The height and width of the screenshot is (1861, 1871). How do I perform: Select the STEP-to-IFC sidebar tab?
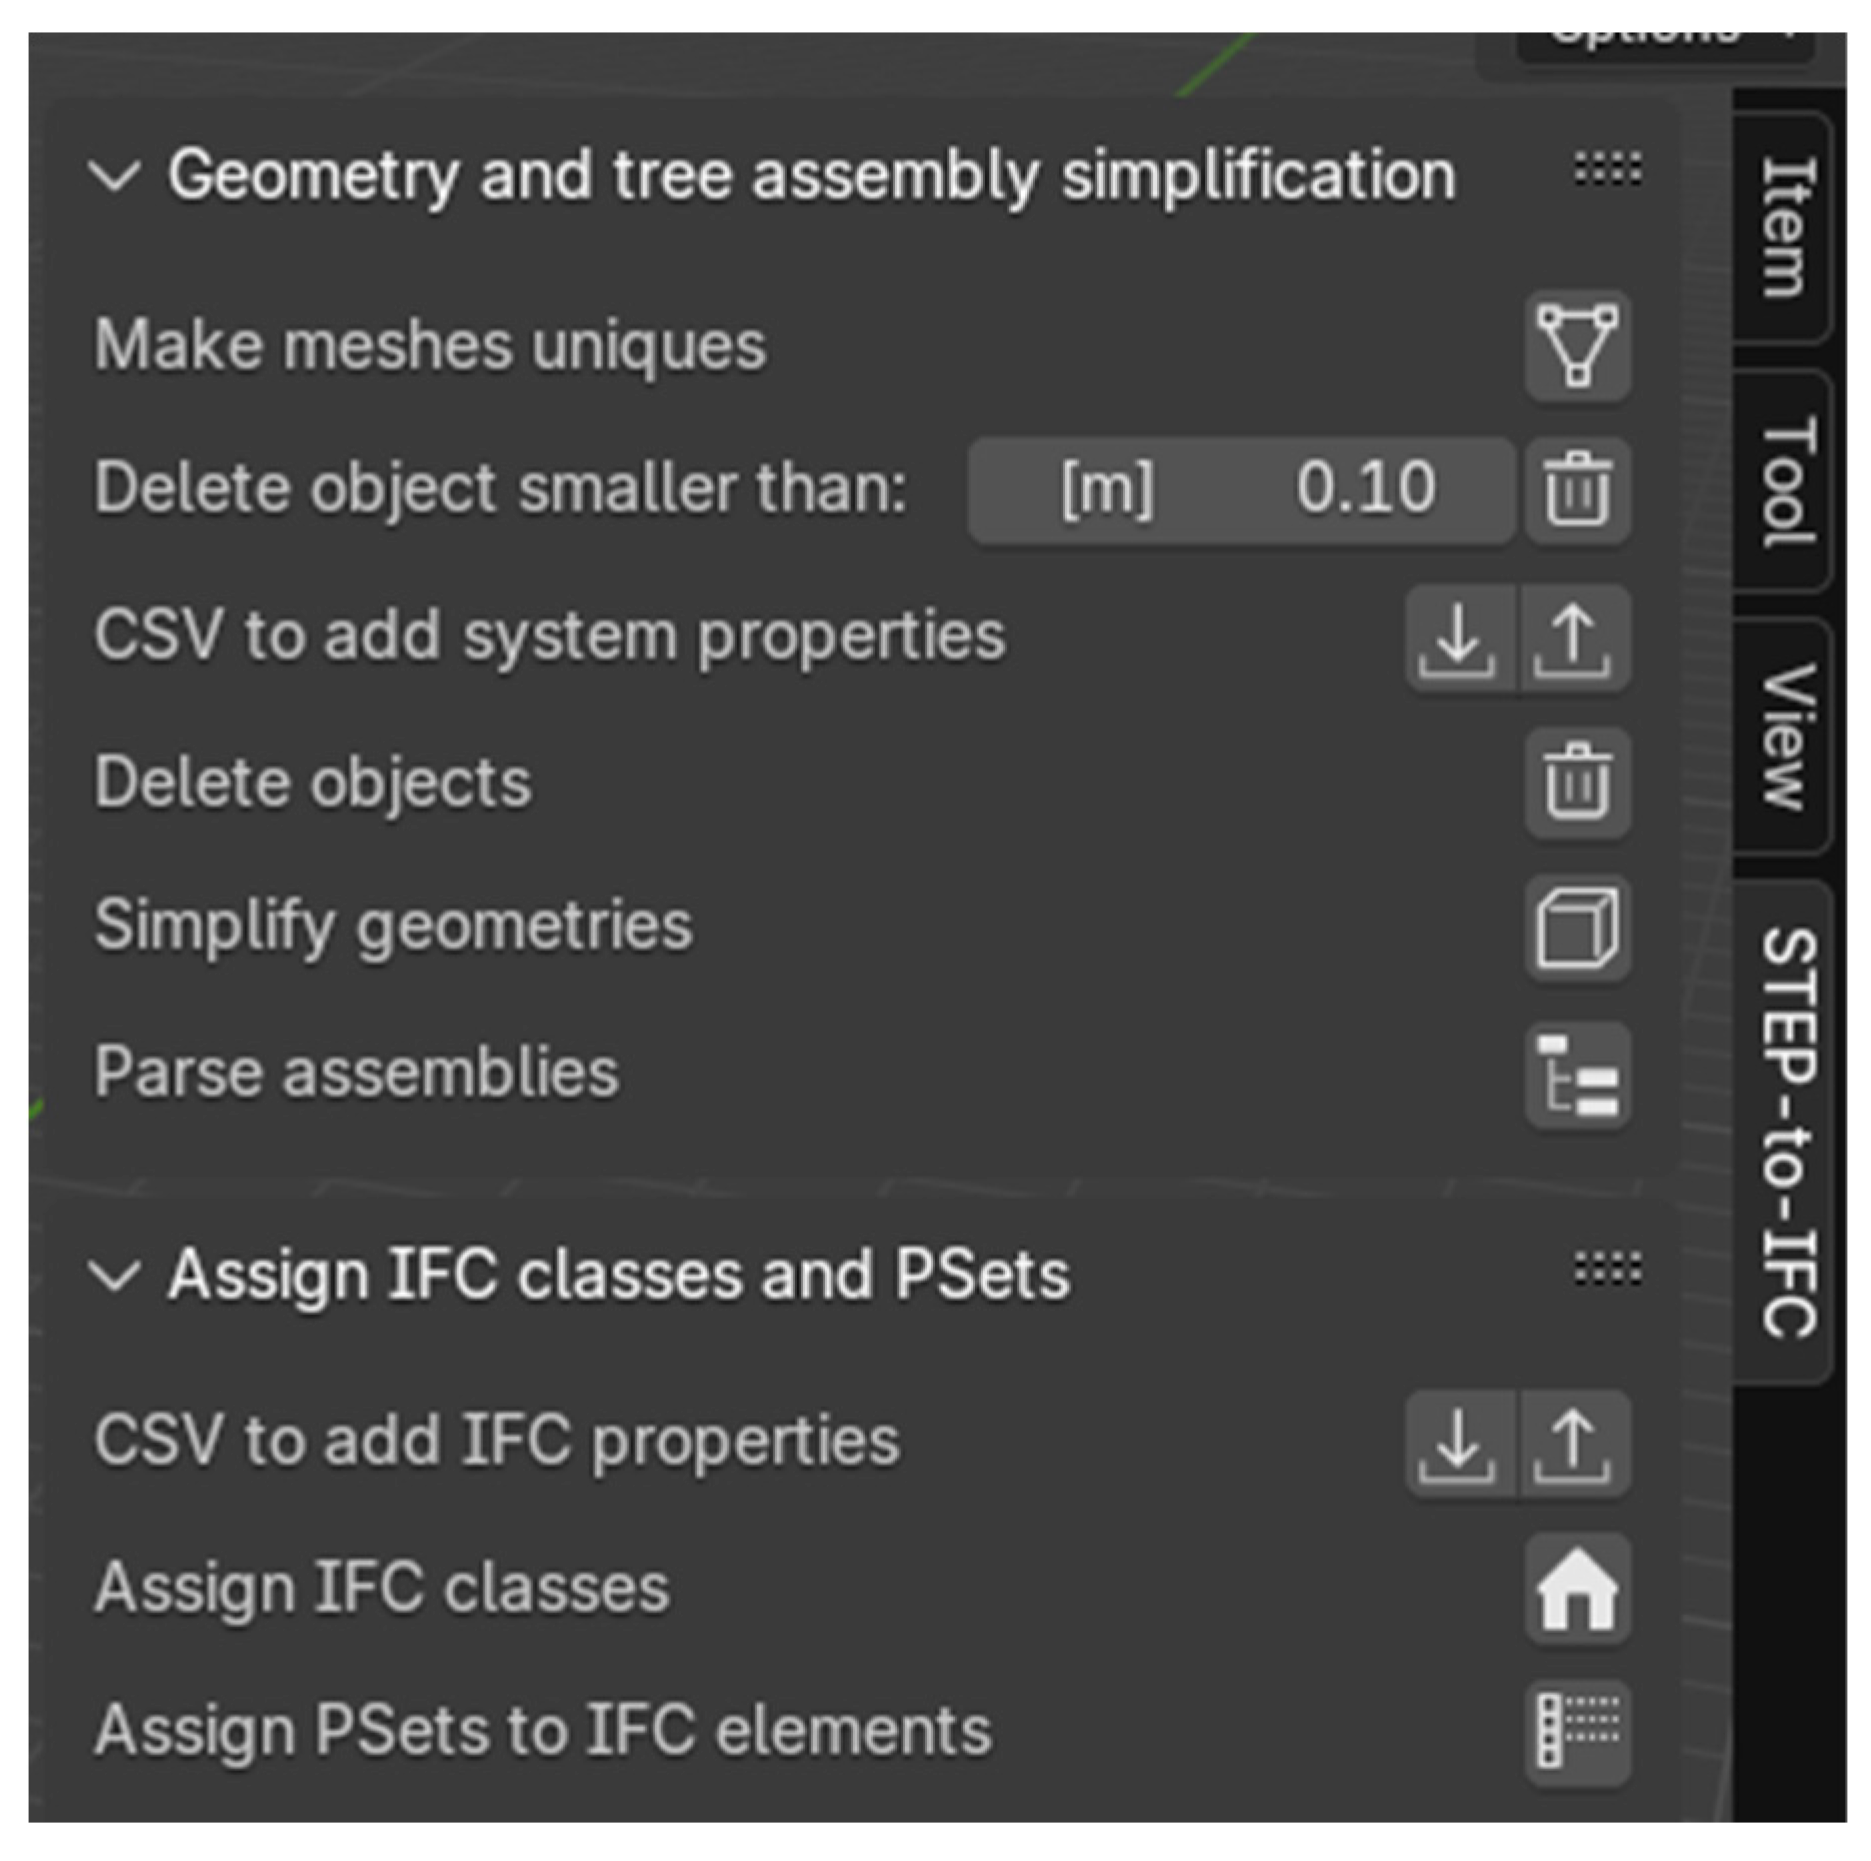click(1786, 1132)
